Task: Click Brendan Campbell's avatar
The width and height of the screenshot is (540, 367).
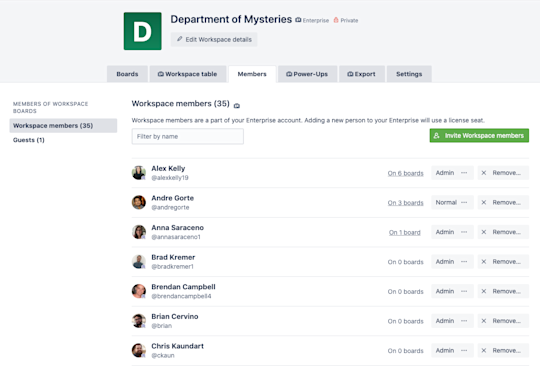Action: click(x=139, y=291)
